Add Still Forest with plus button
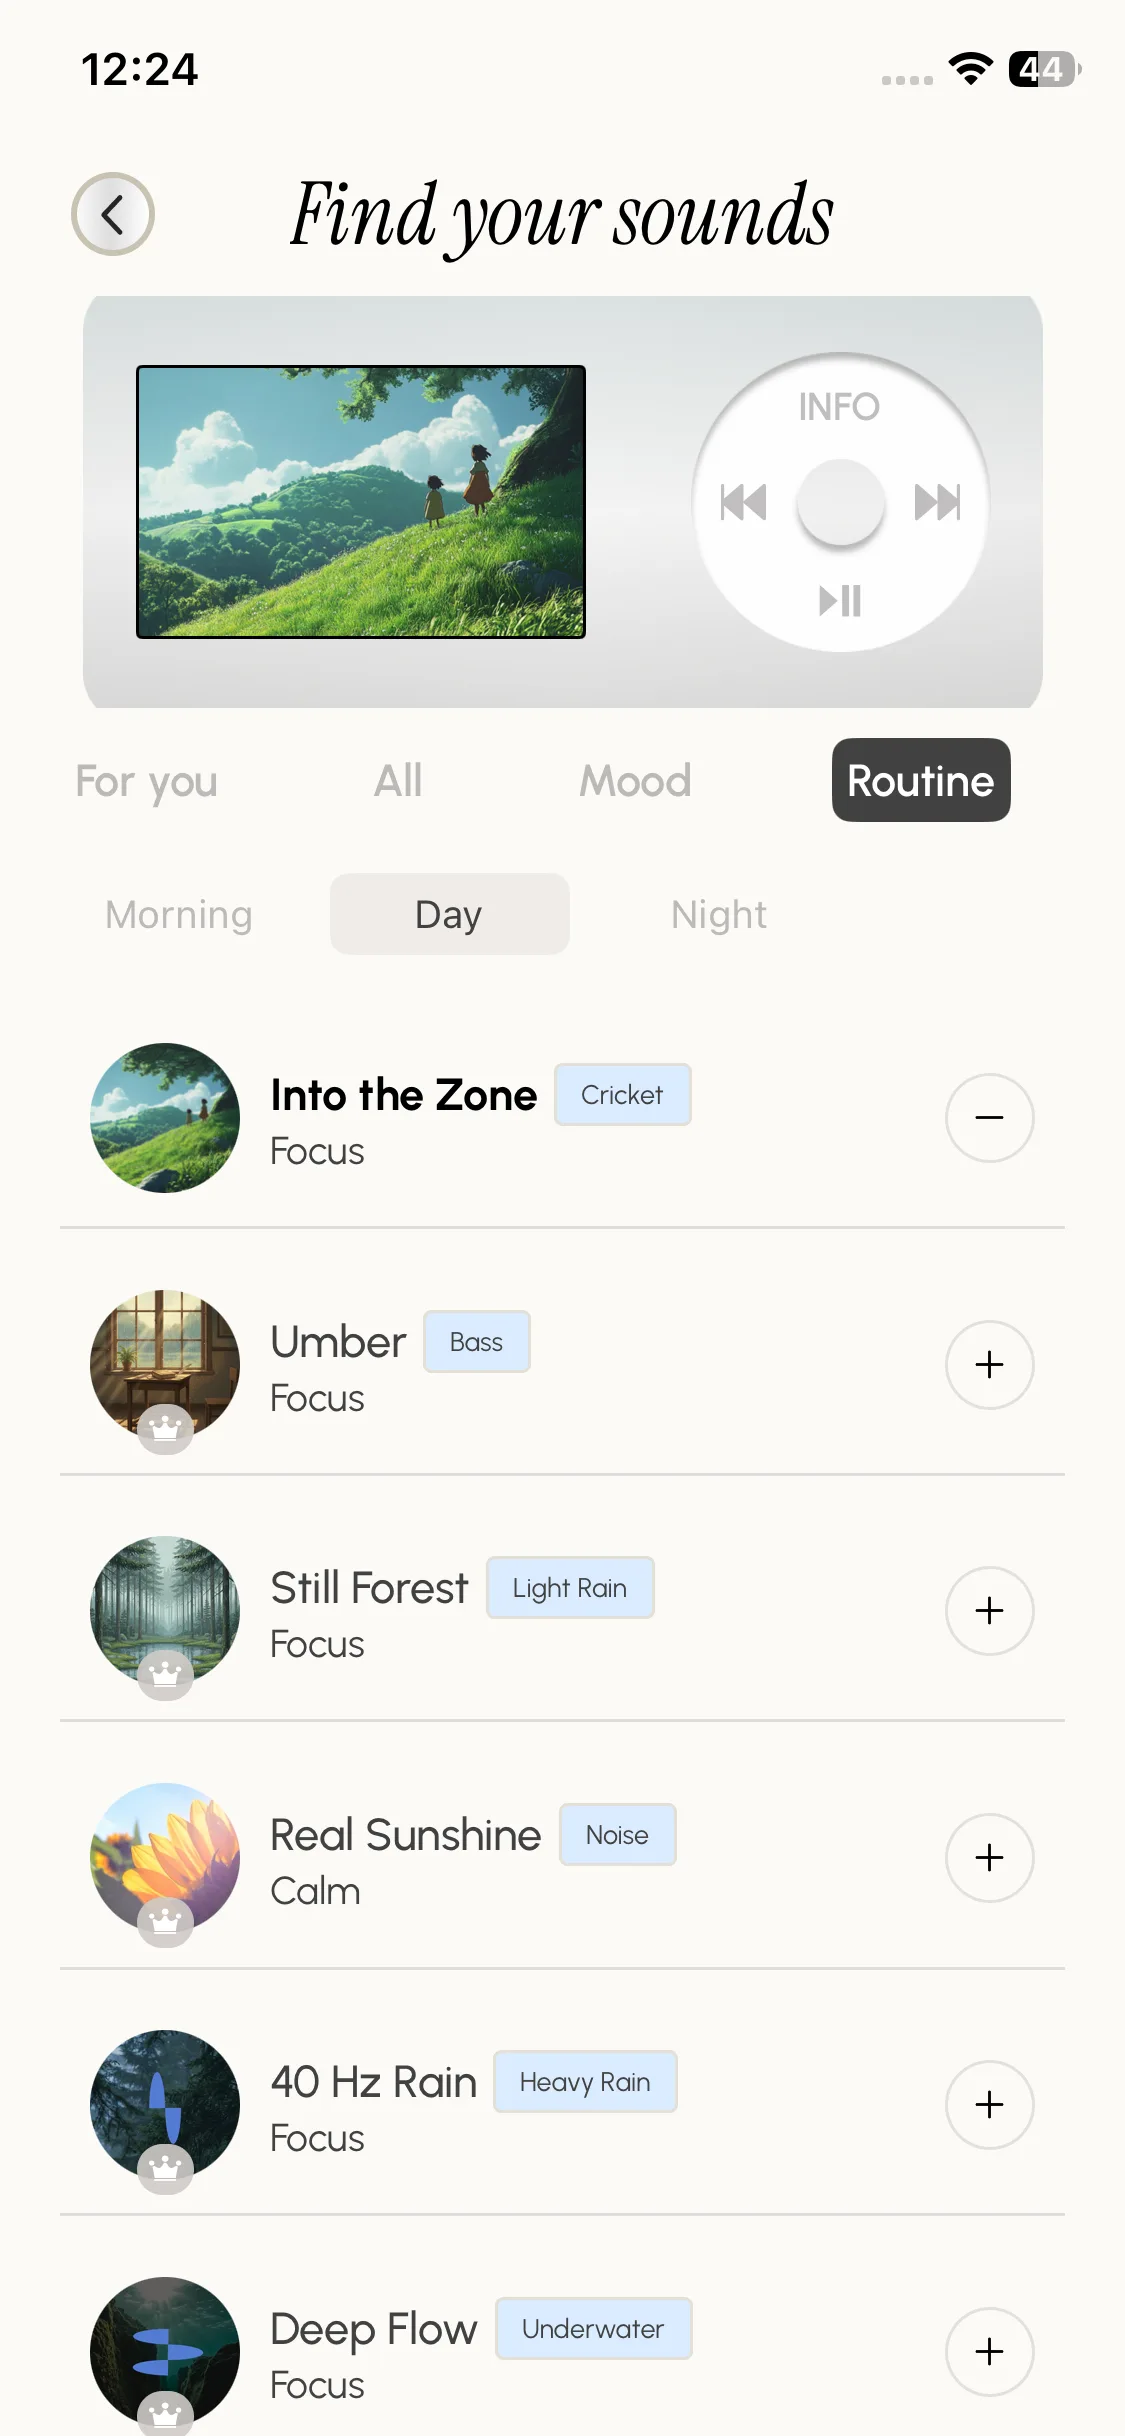The width and height of the screenshot is (1125, 2436). click(989, 1611)
